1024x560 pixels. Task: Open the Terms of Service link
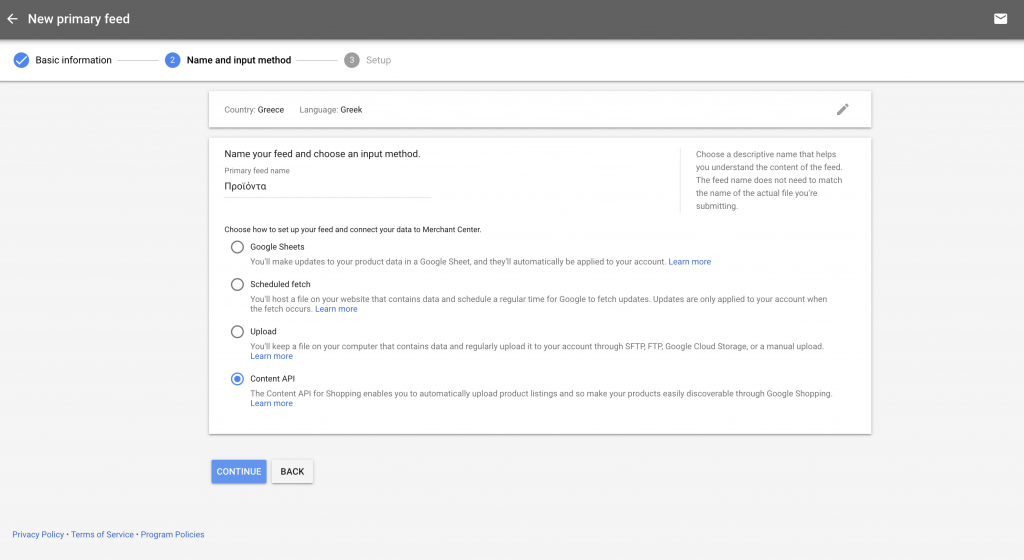103,535
